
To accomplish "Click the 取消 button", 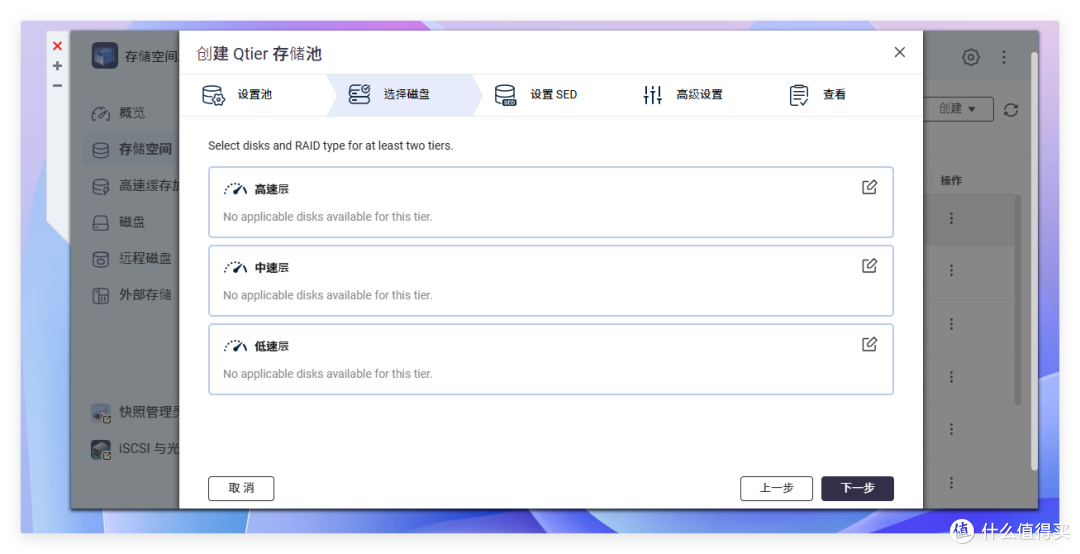I will tap(241, 489).
